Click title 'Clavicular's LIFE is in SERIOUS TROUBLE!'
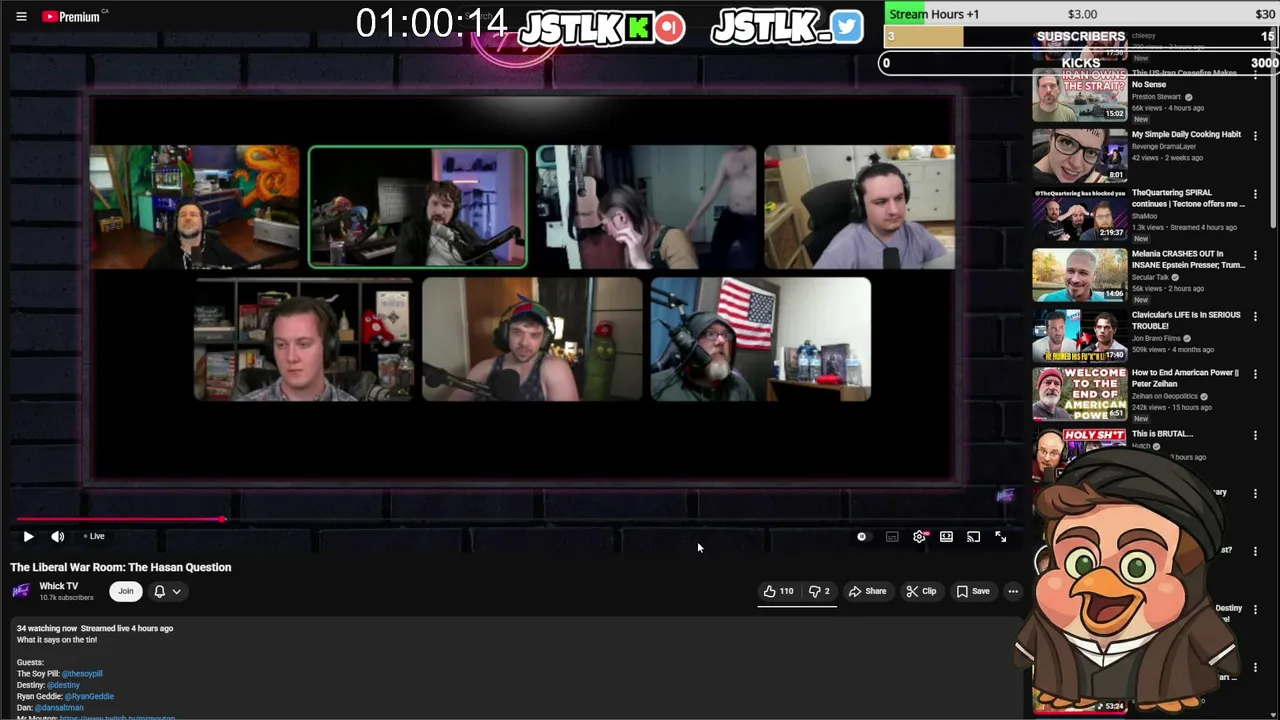 (x=1186, y=320)
